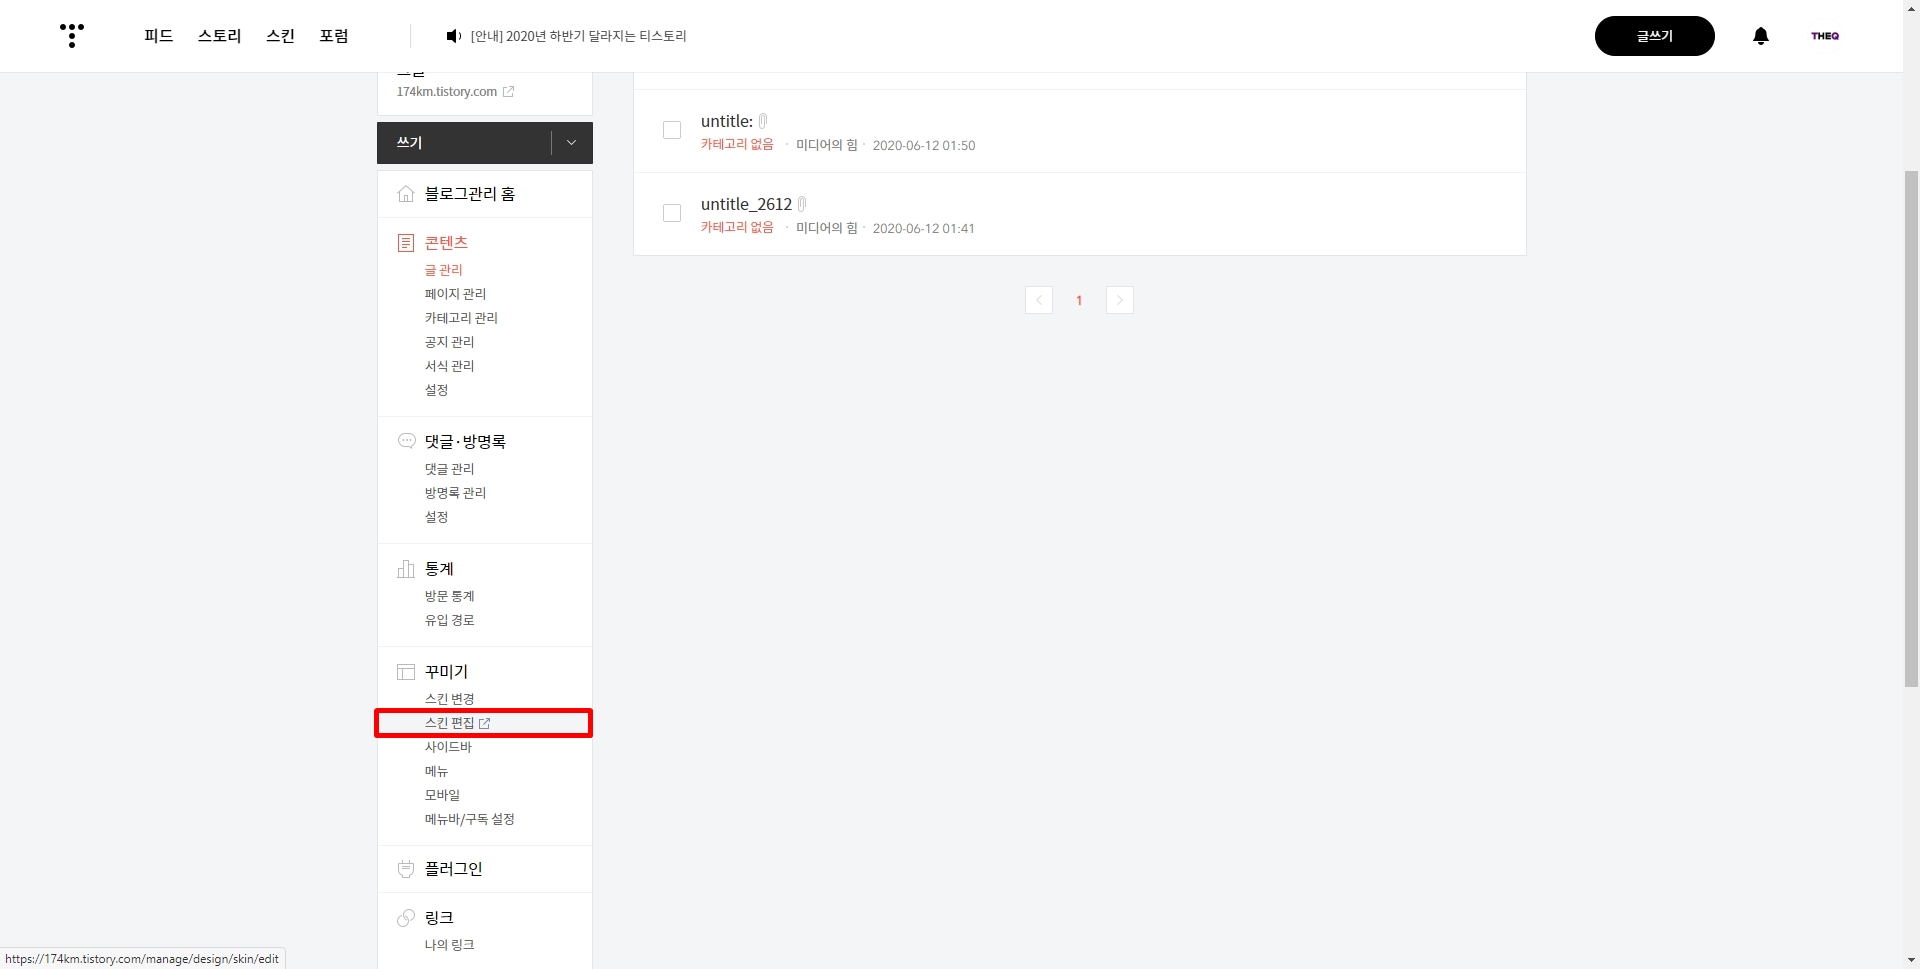
Task: Click the home icon beside 블로그관리 홈
Action: tap(406, 194)
